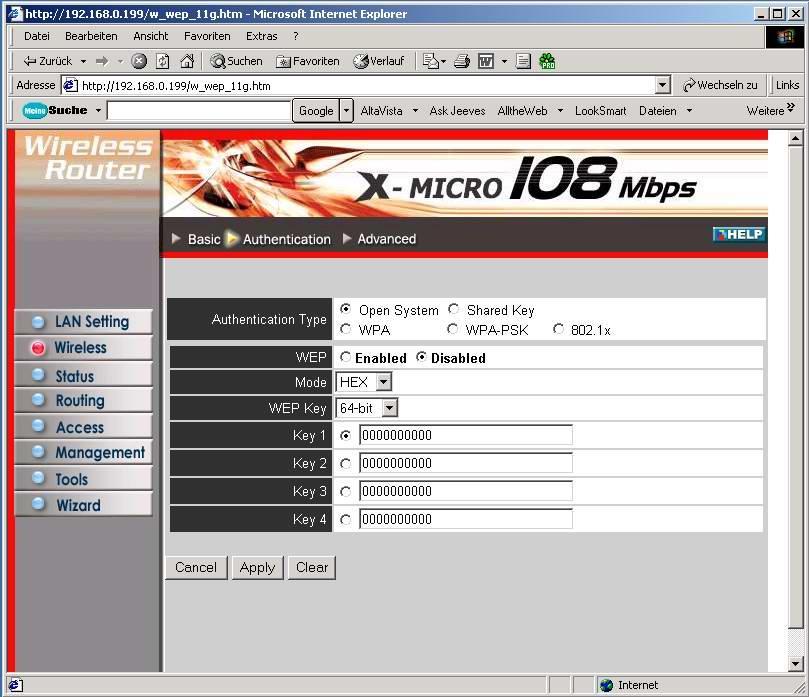809x697 pixels.
Task: Open the Routing sidebar item
Action: [x=84, y=400]
